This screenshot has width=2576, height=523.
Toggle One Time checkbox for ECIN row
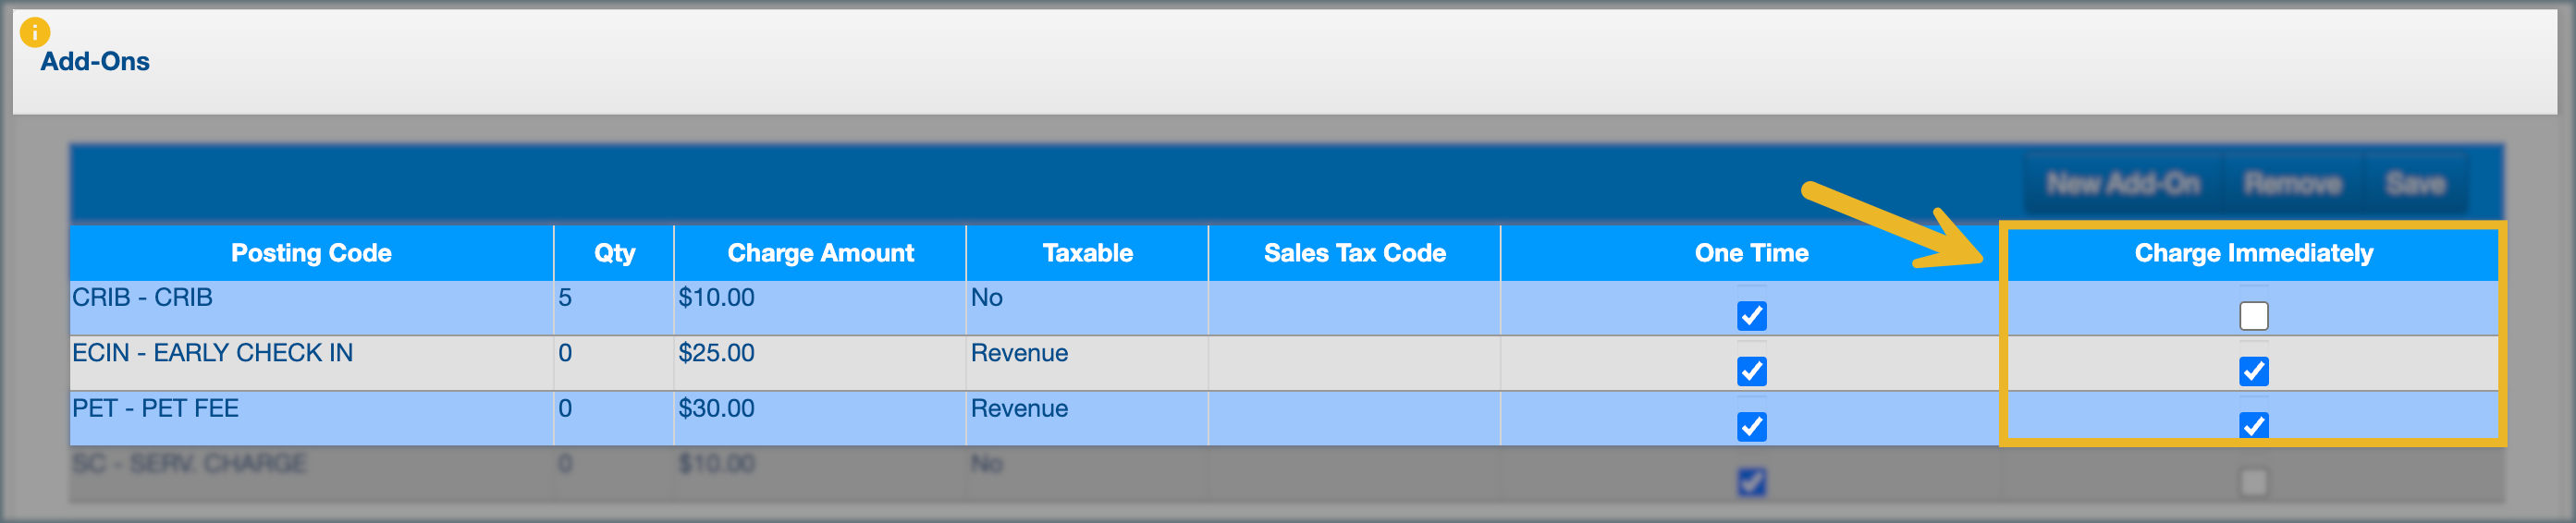1751,371
